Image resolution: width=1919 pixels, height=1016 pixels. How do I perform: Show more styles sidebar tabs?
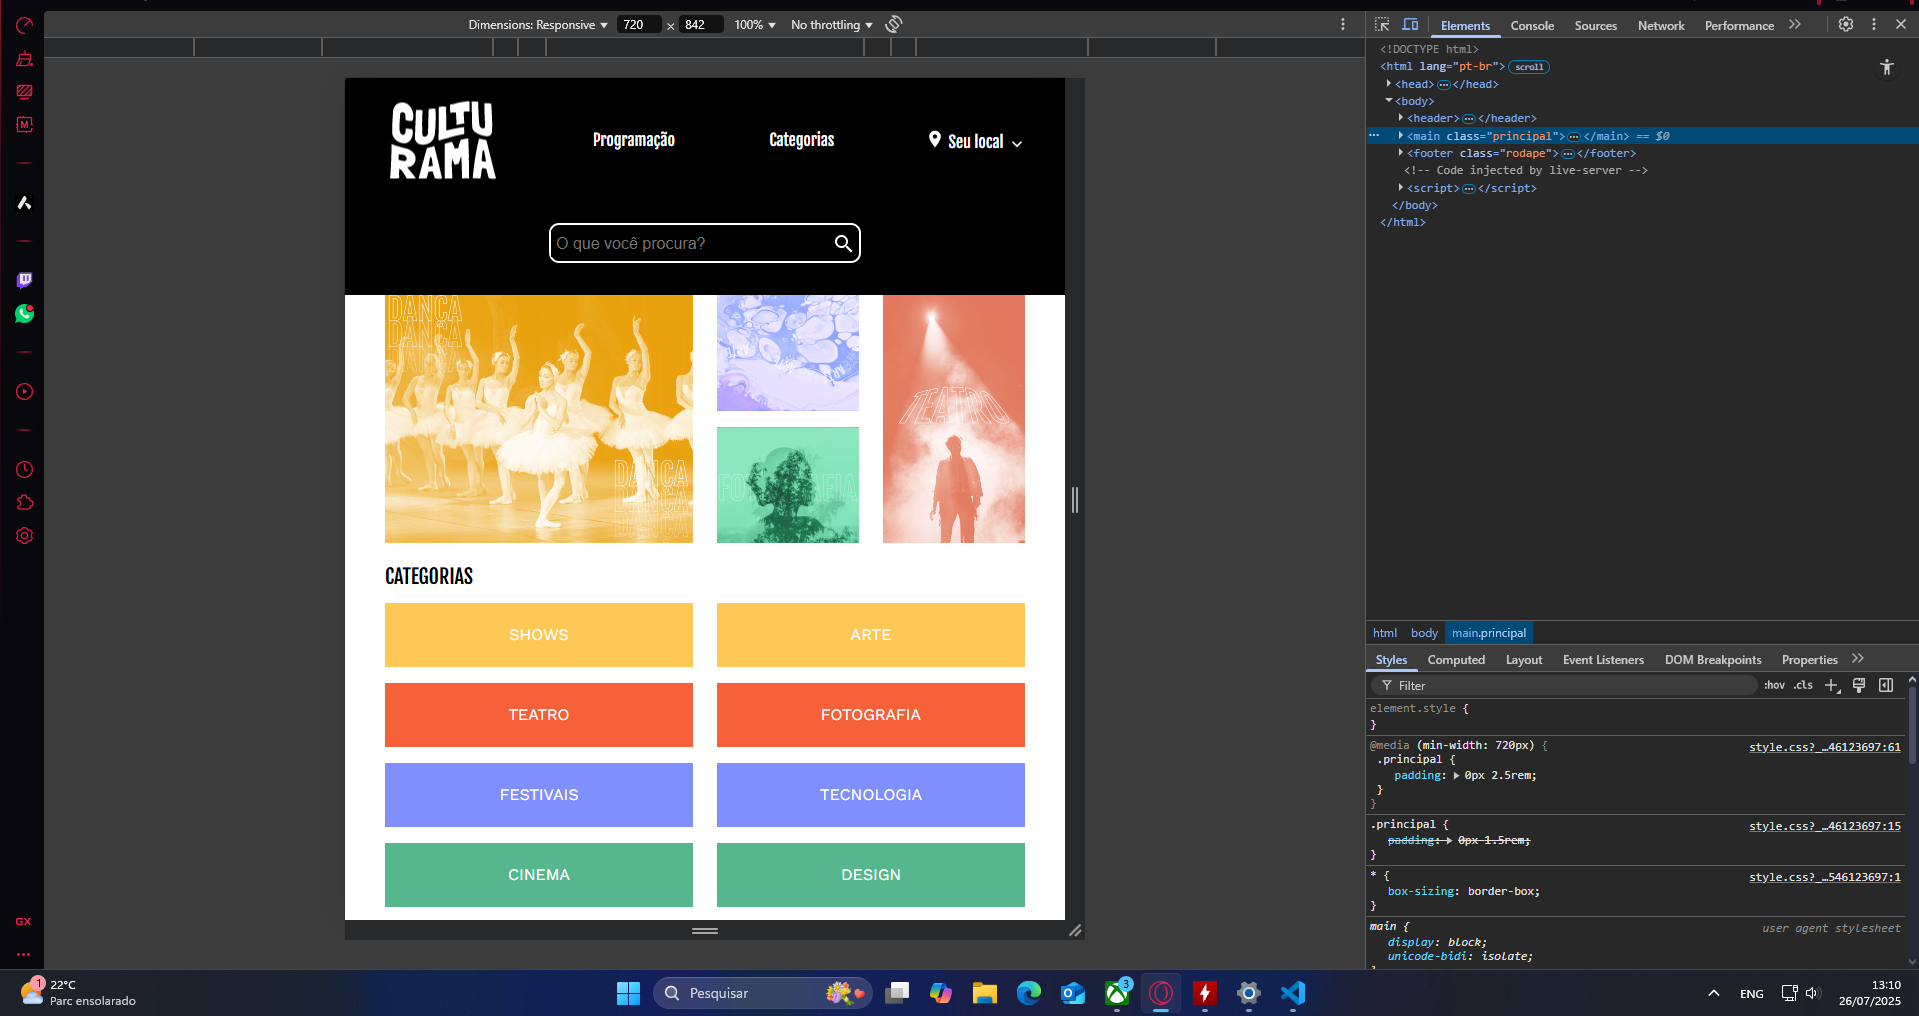pyautogui.click(x=1858, y=659)
